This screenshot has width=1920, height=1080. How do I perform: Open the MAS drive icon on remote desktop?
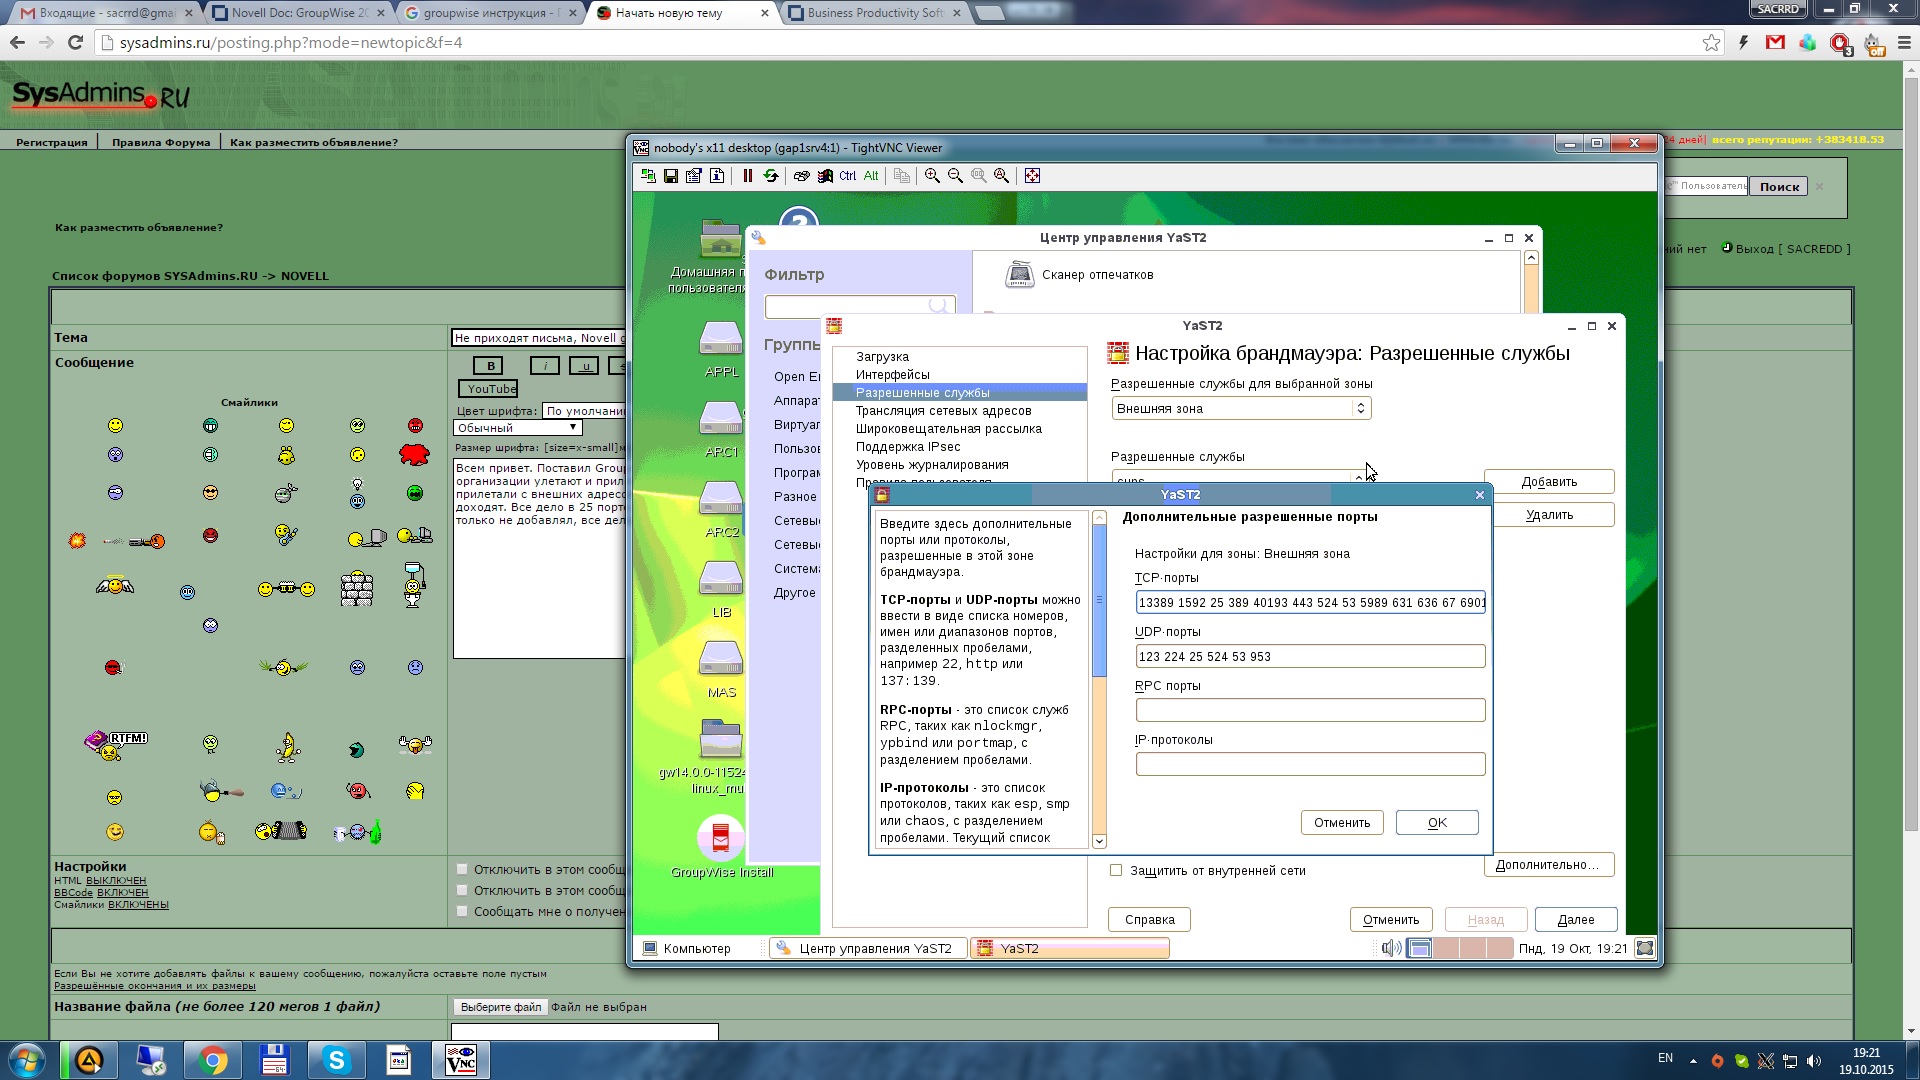[x=721, y=670]
